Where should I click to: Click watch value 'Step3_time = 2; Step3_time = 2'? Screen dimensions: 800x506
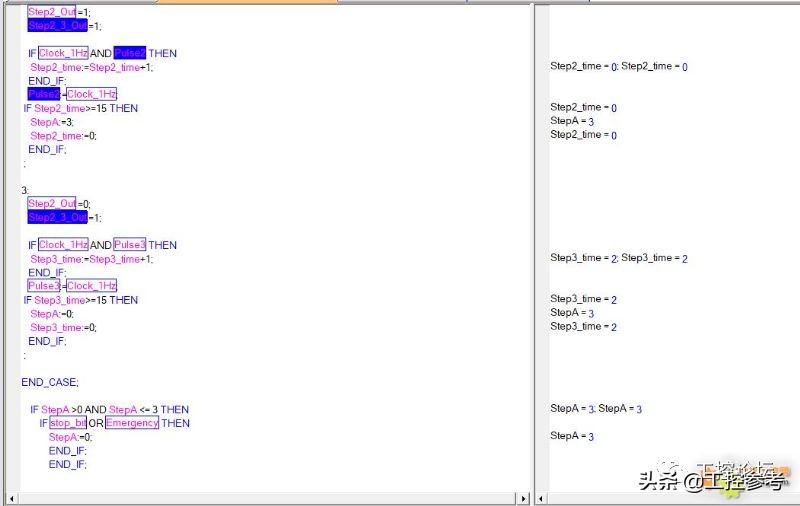coord(618,258)
